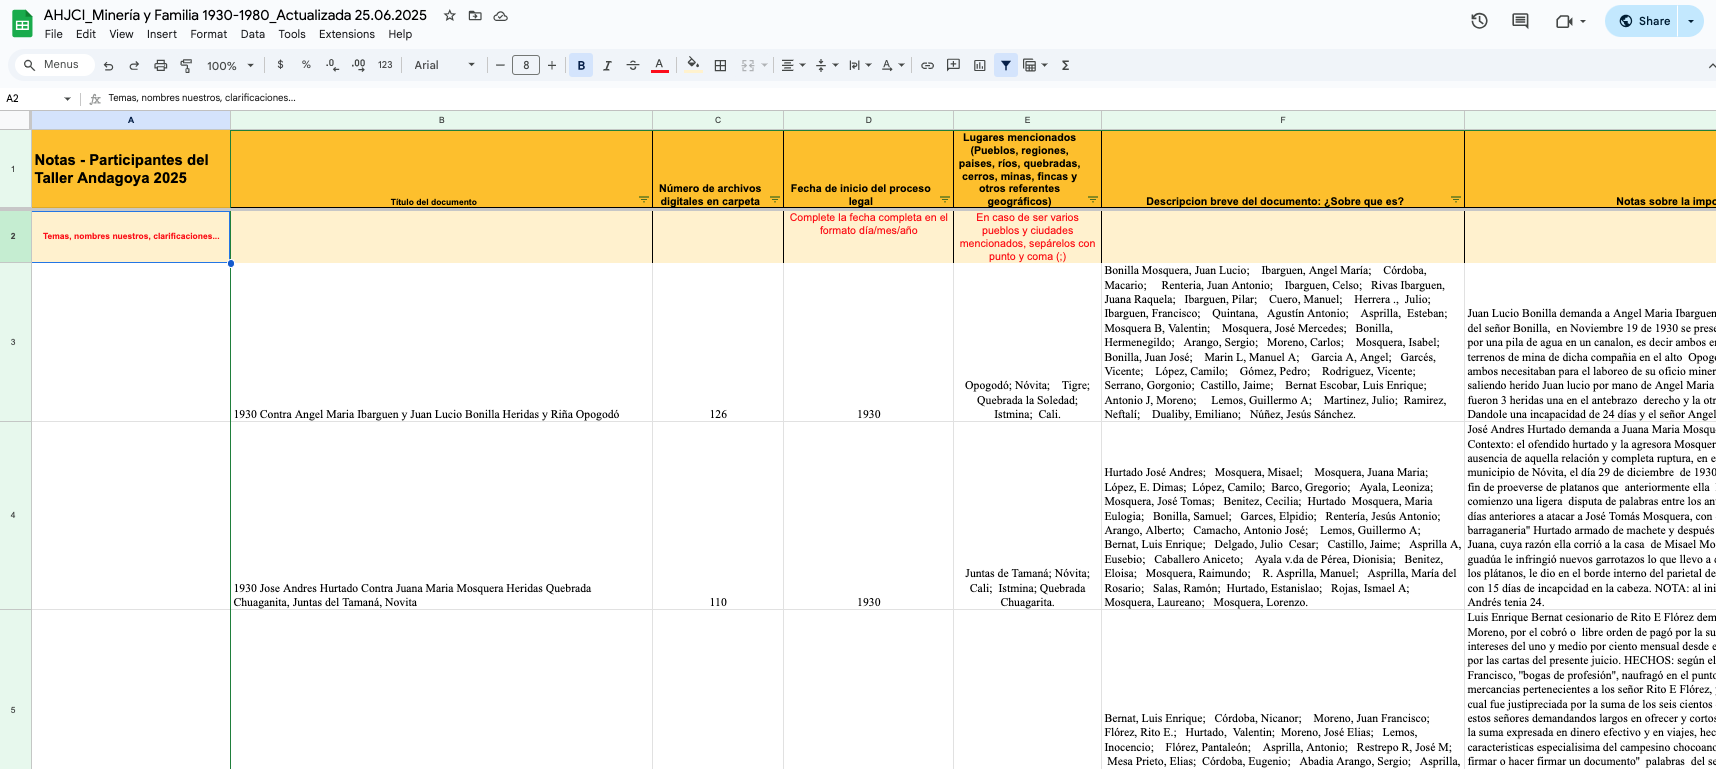
Task: Click the merge cells icon
Action: tap(748, 66)
